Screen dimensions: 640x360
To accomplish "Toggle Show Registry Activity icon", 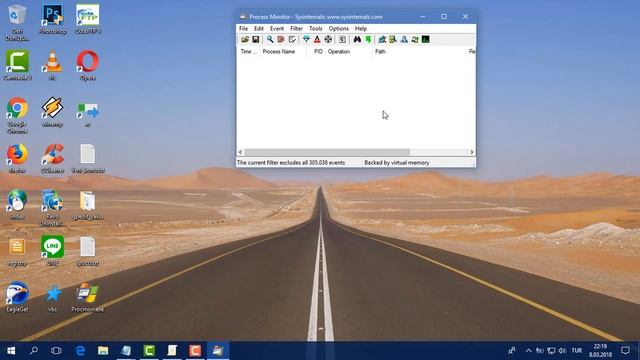I will [x=382, y=40].
